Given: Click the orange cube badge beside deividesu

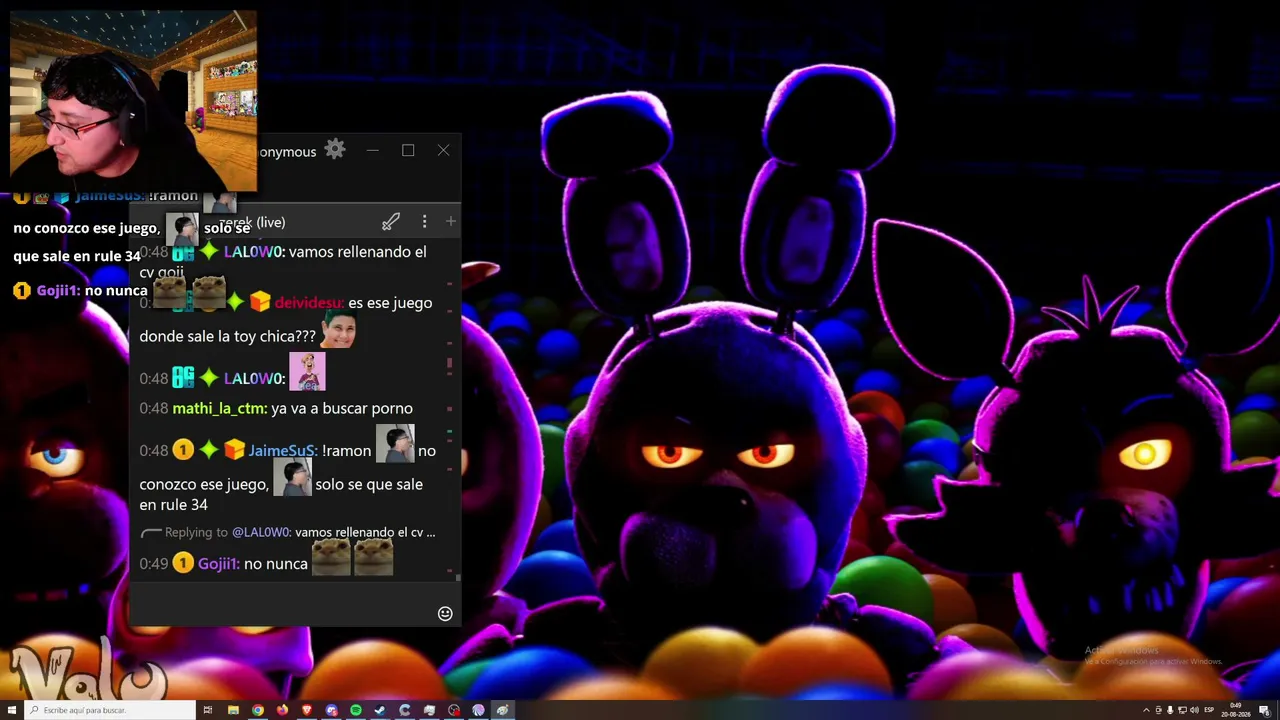Looking at the screenshot, I should coord(260,302).
